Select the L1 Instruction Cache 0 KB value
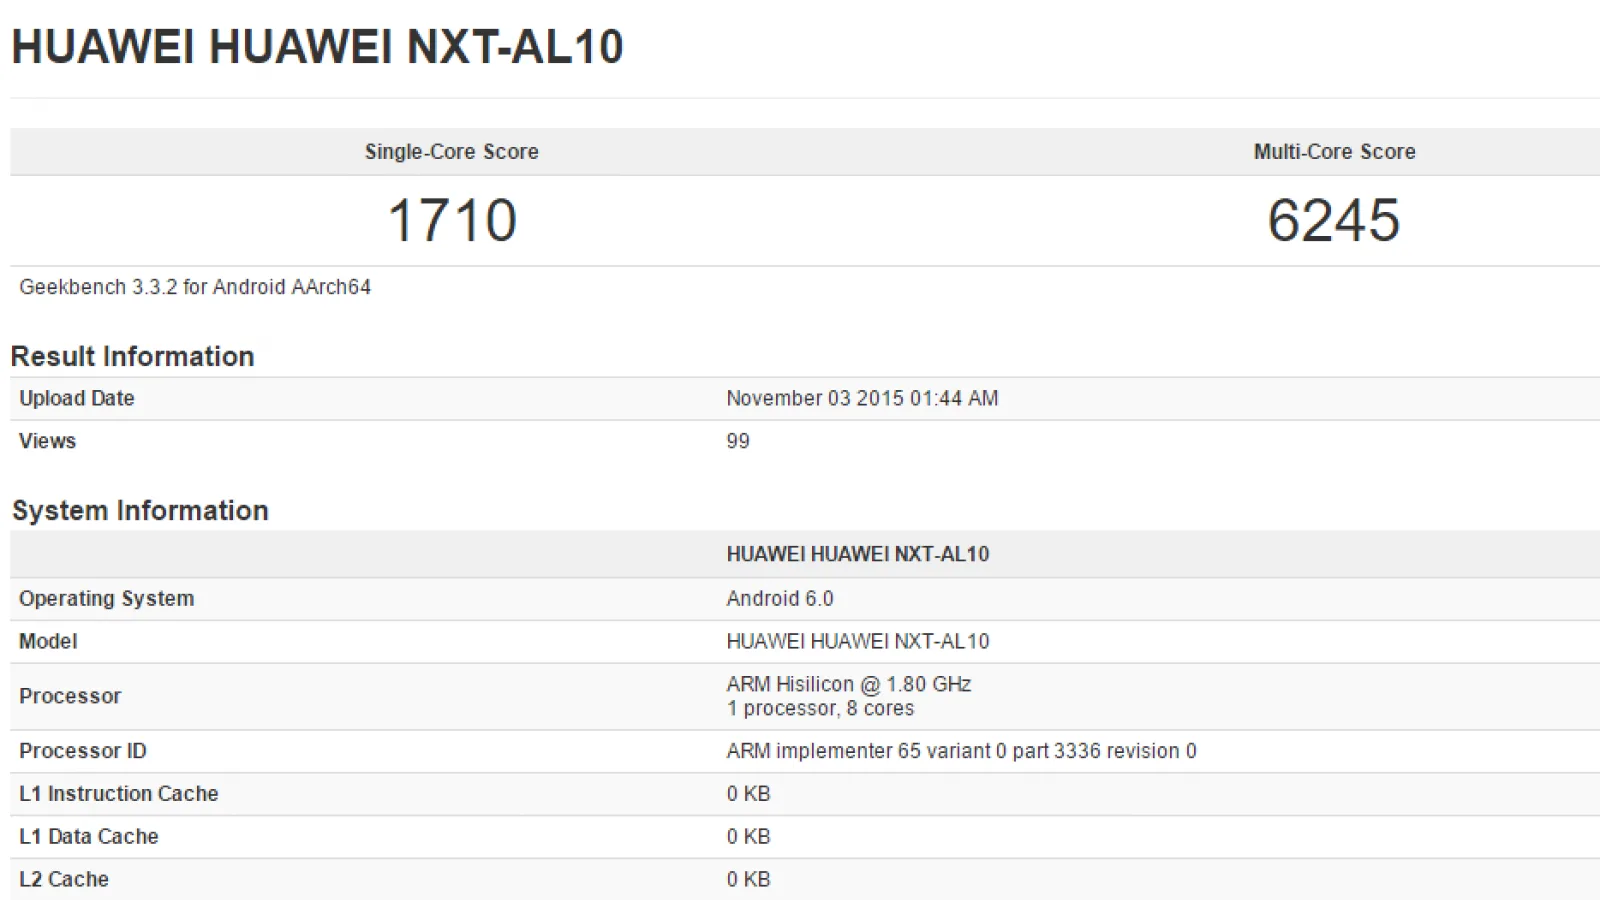The width and height of the screenshot is (1600, 900). pyautogui.click(x=749, y=794)
